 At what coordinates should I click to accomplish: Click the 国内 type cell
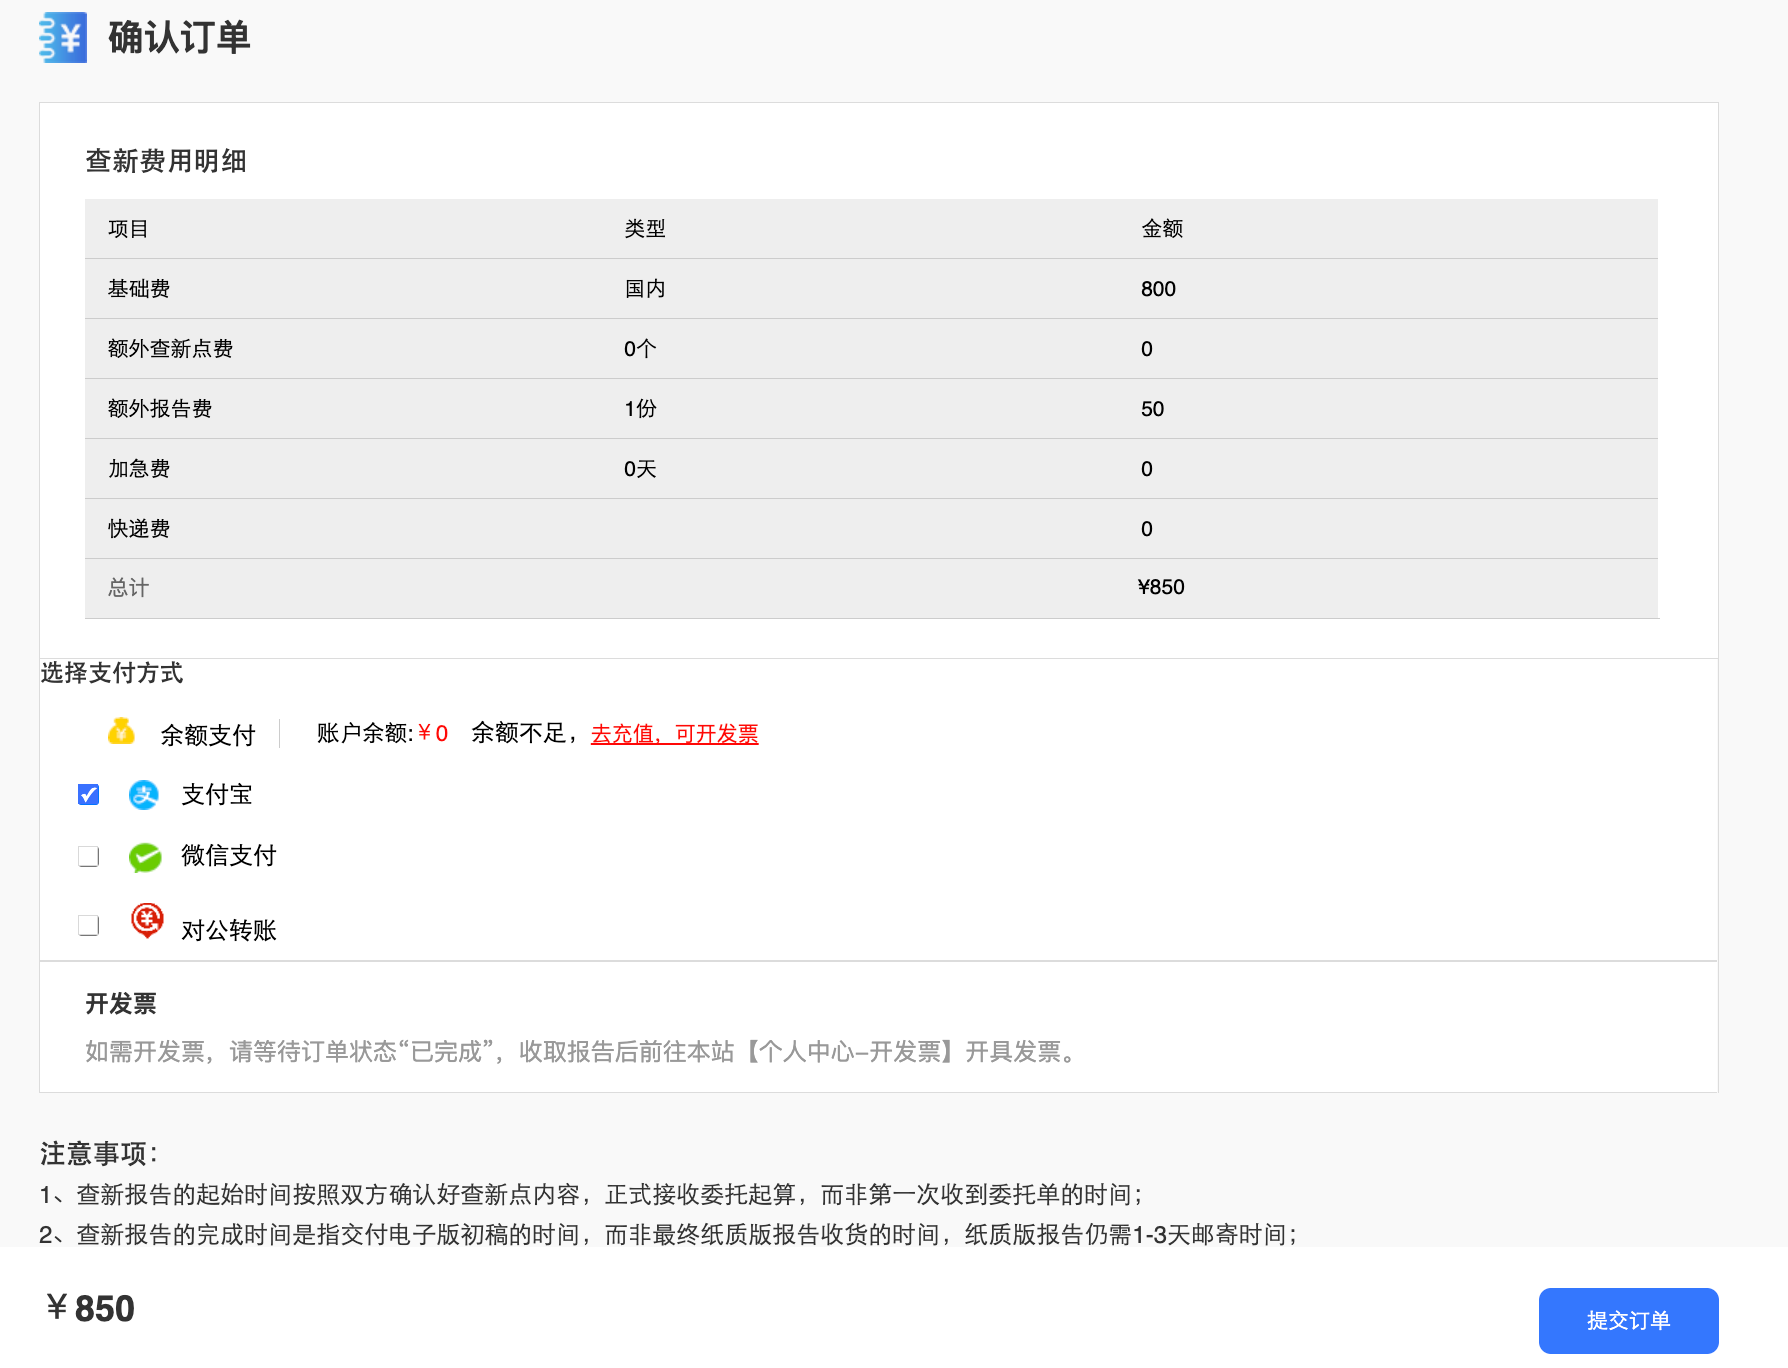pyautogui.click(x=645, y=289)
